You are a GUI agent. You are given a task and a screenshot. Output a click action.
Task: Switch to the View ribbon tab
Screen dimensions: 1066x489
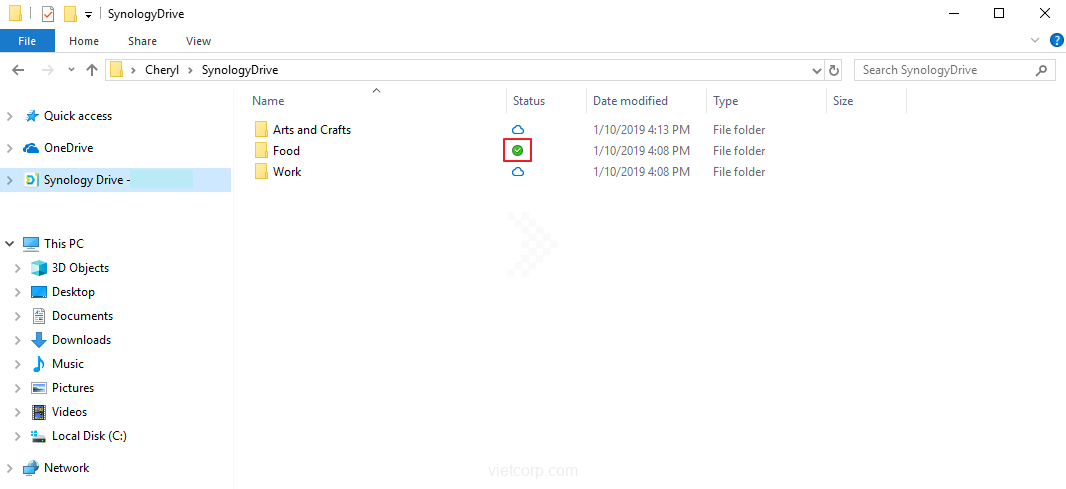tap(198, 41)
